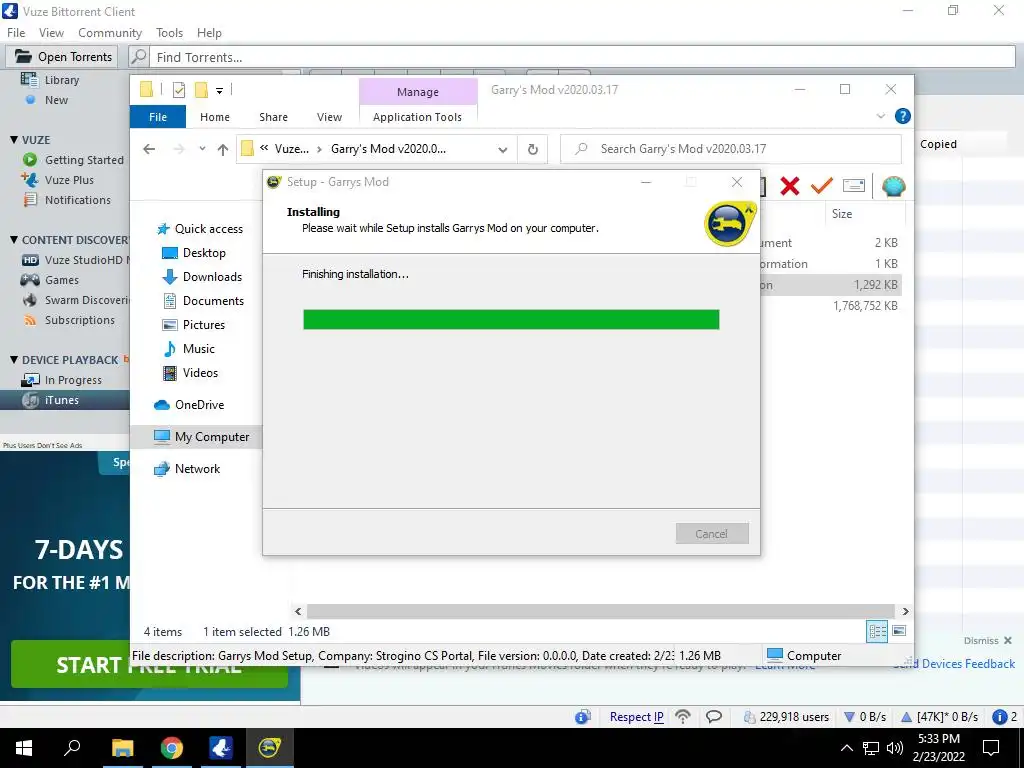This screenshot has height=768, width=1024.
Task: Collapse the CONTENT DISCOVERY sidebar section
Action: pos(14,240)
